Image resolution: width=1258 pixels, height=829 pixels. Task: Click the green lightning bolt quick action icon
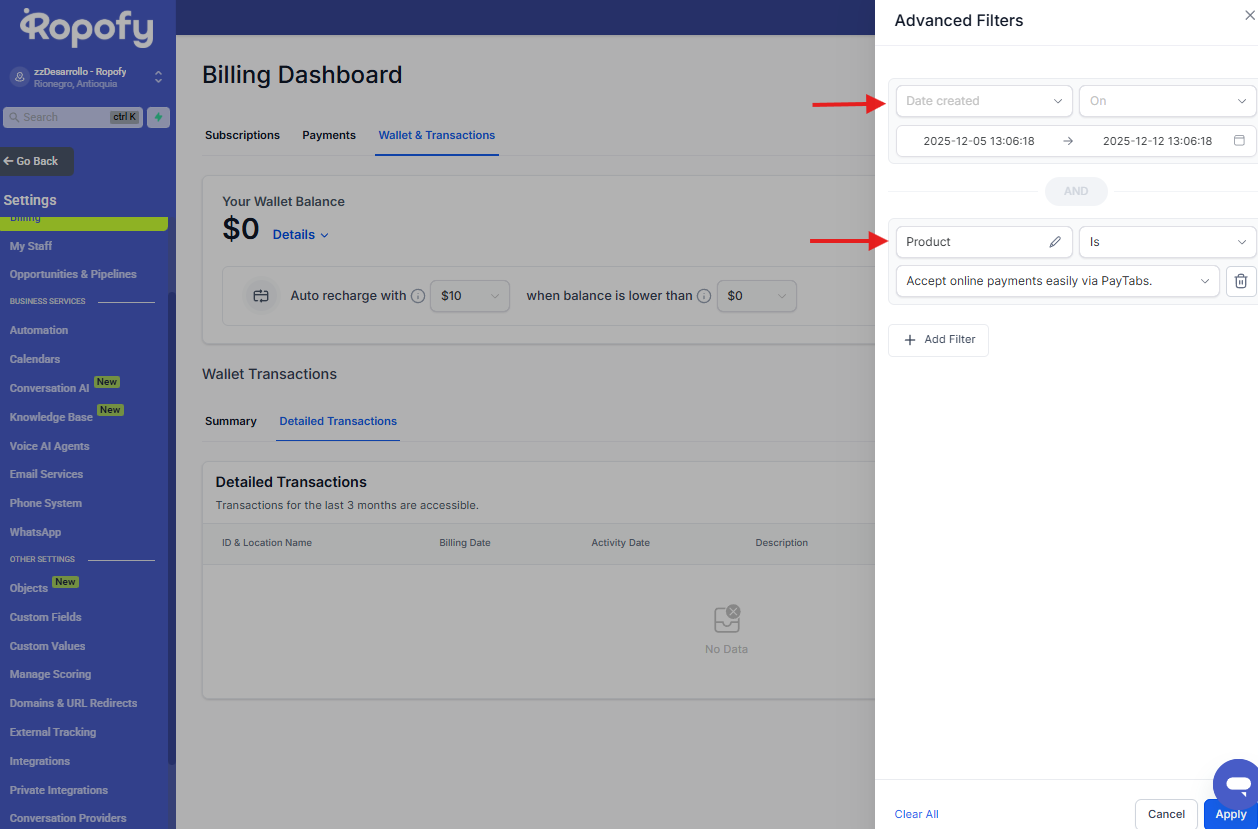pos(158,117)
